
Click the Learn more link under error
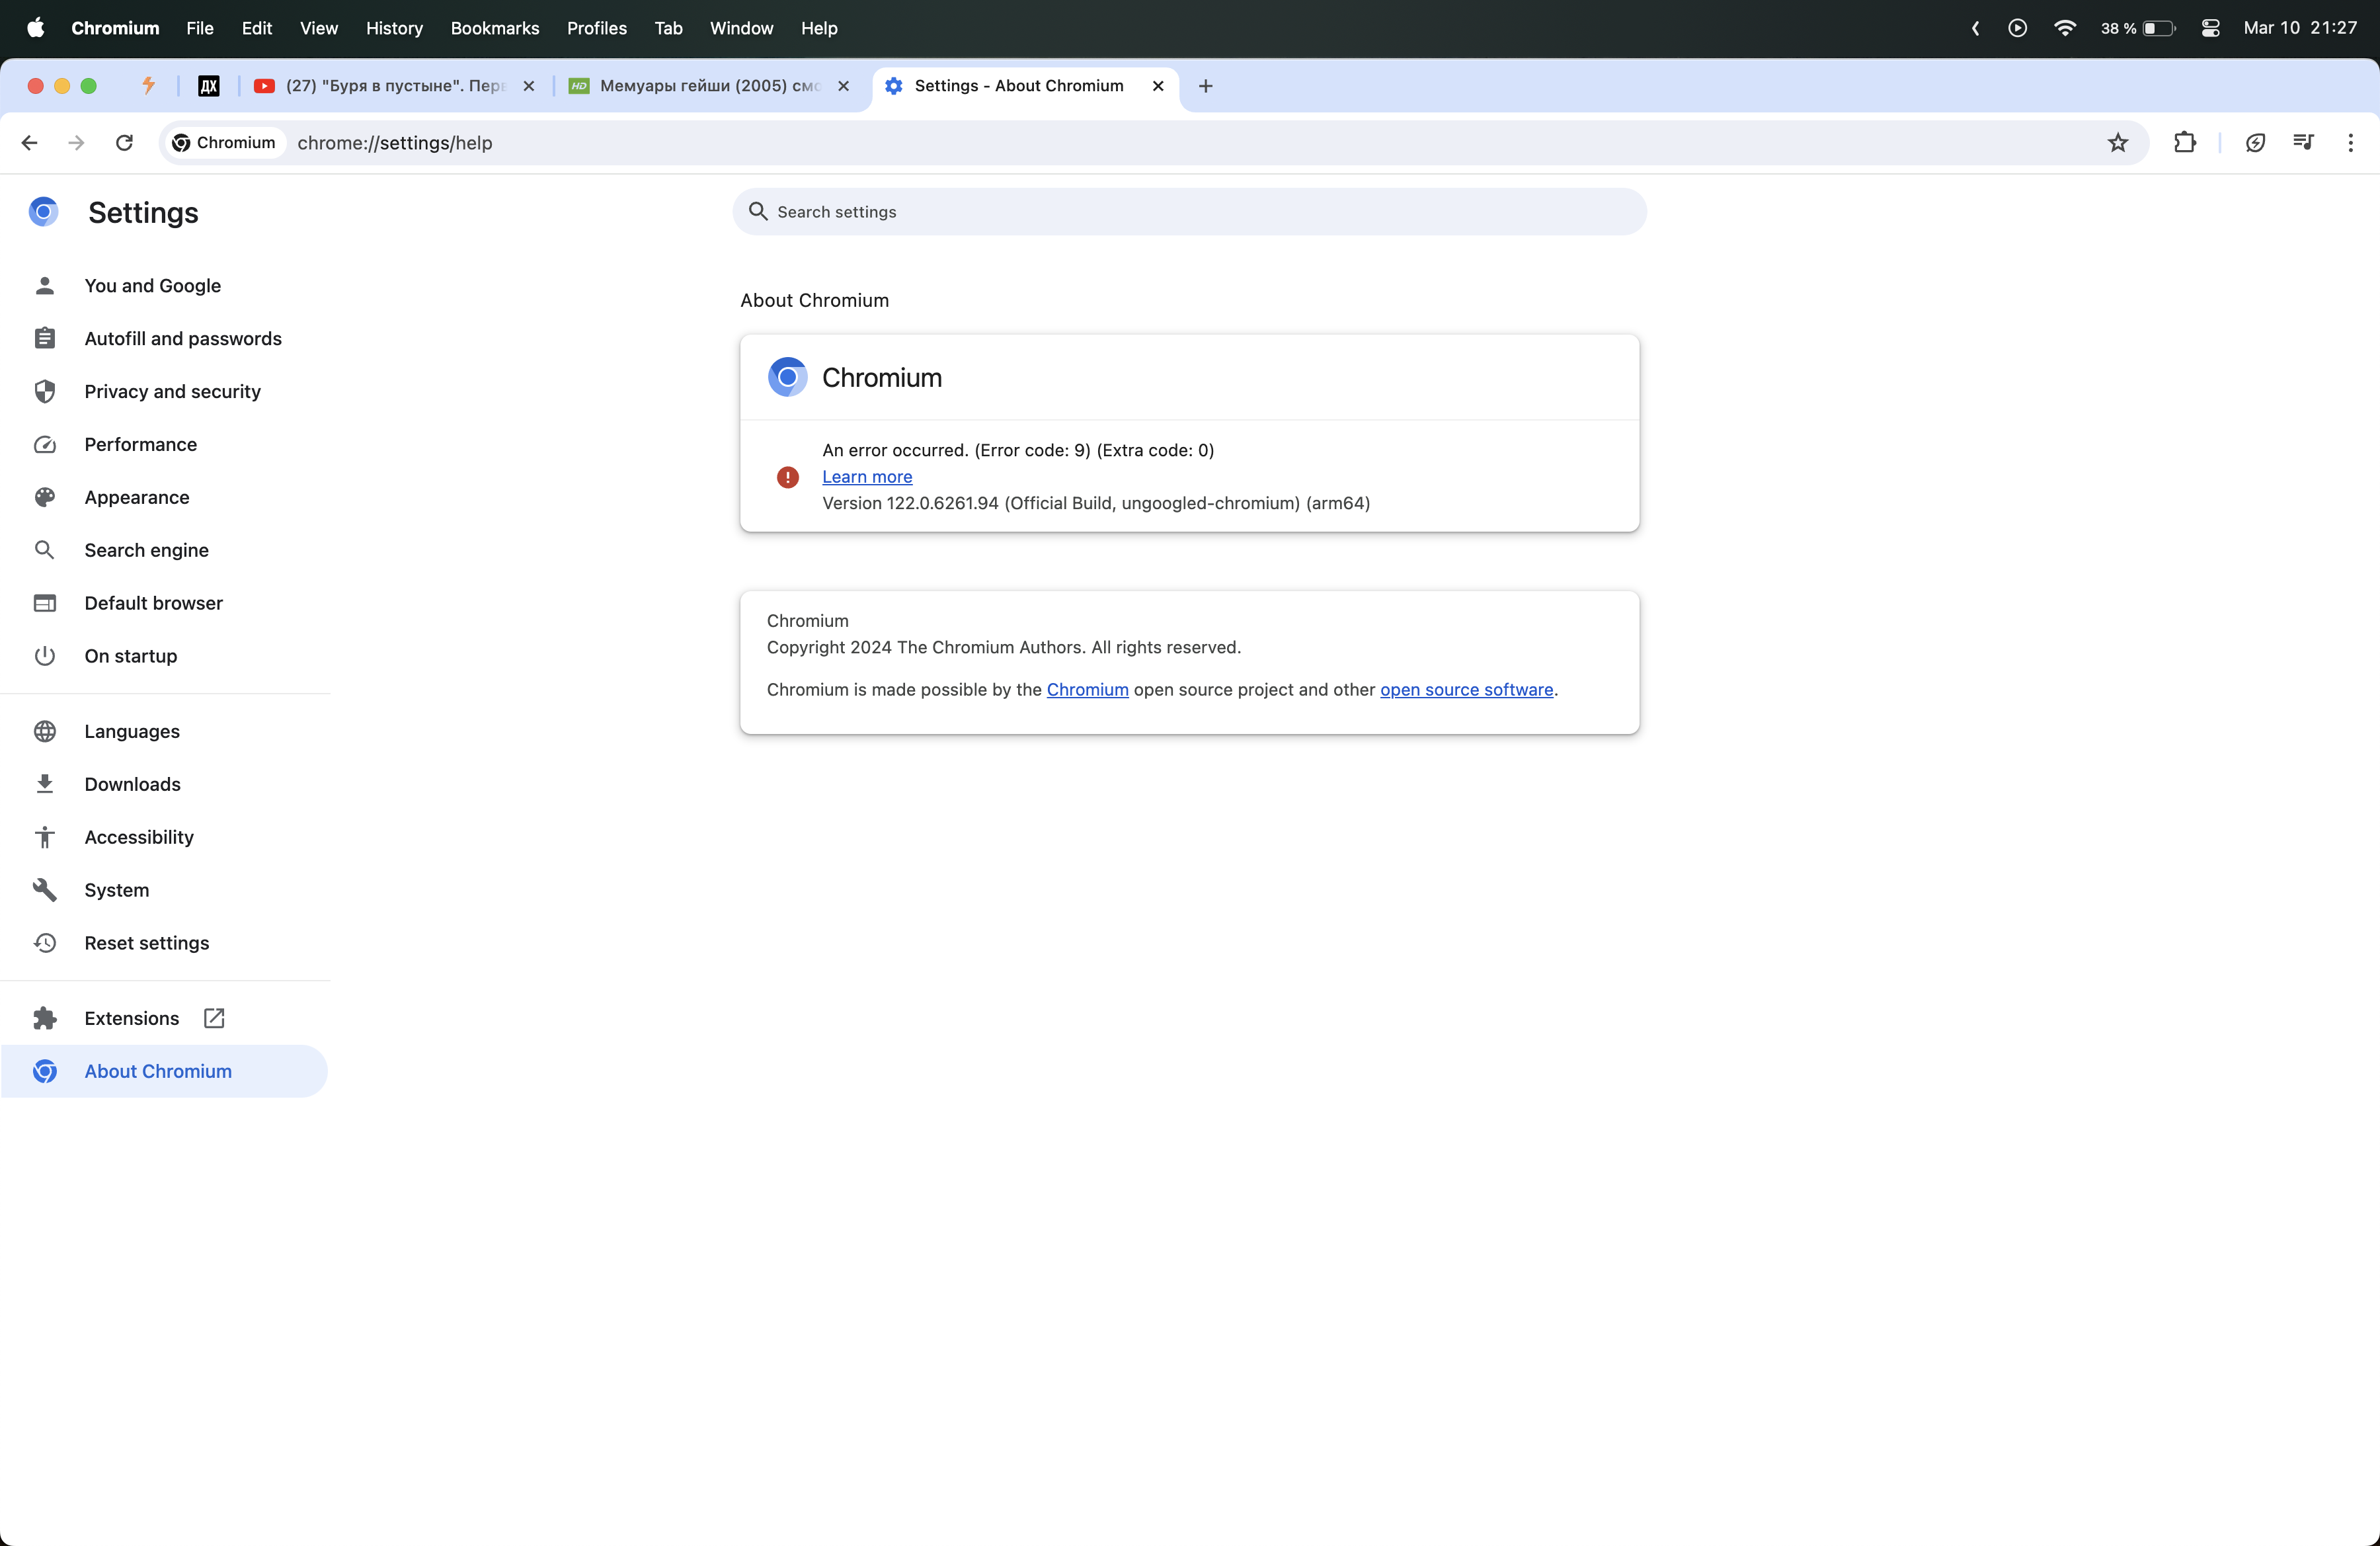click(867, 477)
